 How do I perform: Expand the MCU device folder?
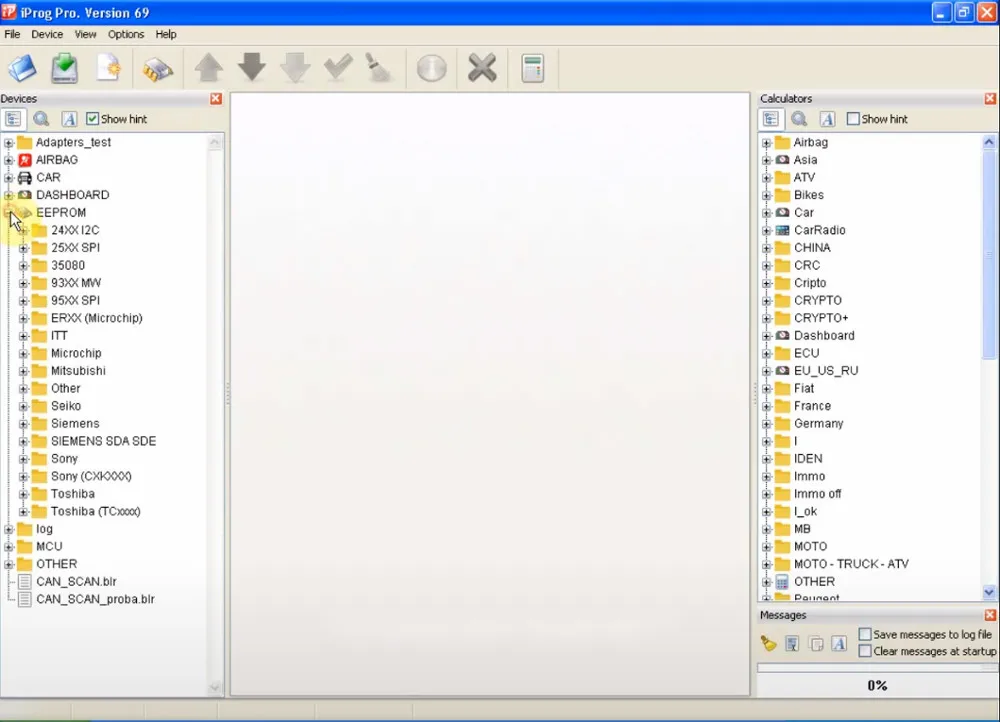[8, 547]
